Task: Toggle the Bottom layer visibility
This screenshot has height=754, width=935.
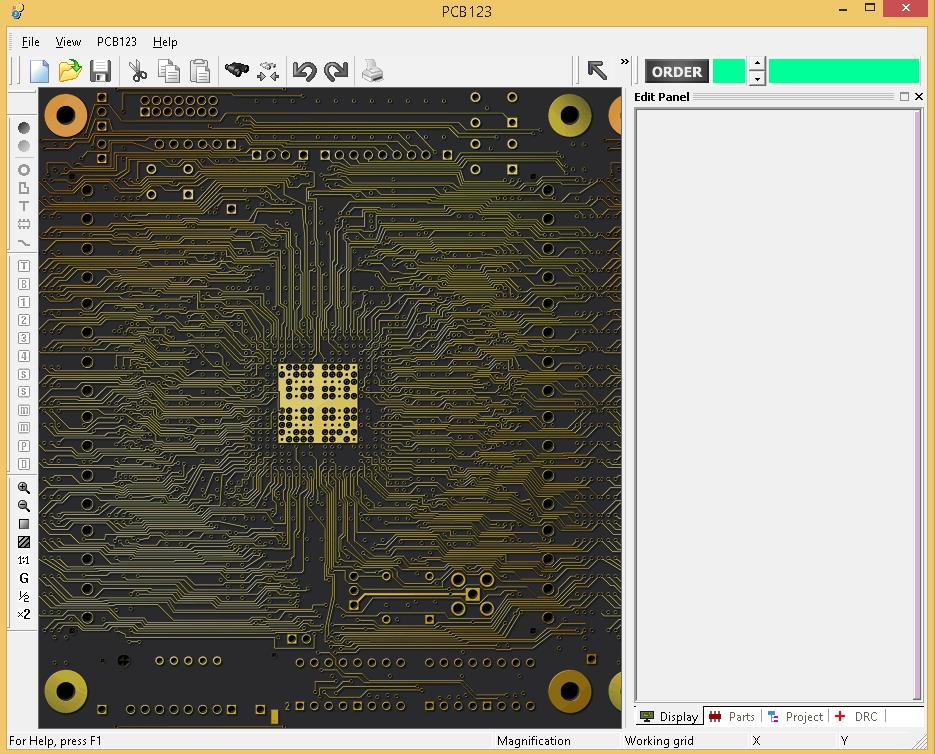Action: click(x=23, y=284)
